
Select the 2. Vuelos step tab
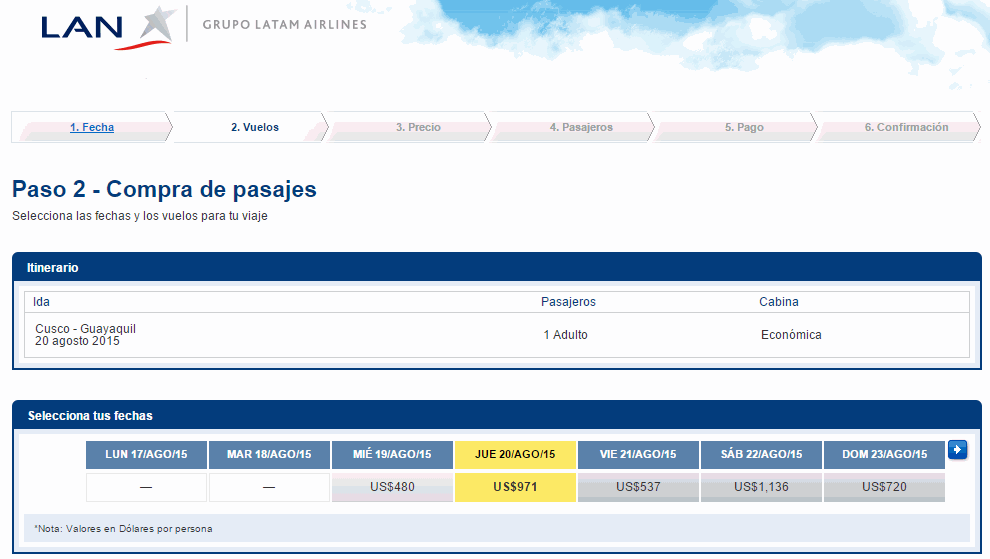[255, 128]
